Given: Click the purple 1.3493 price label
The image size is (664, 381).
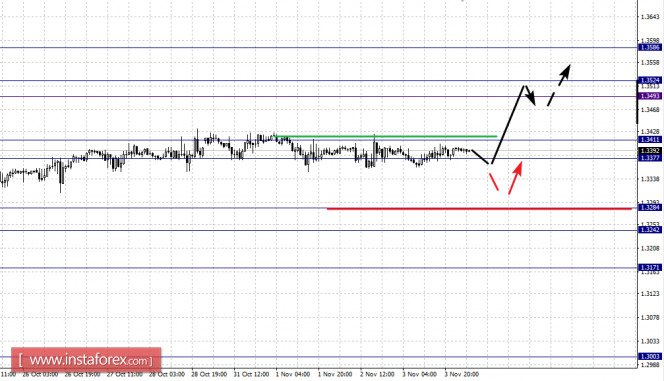Looking at the screenshot, I should (x=650, y=96).
